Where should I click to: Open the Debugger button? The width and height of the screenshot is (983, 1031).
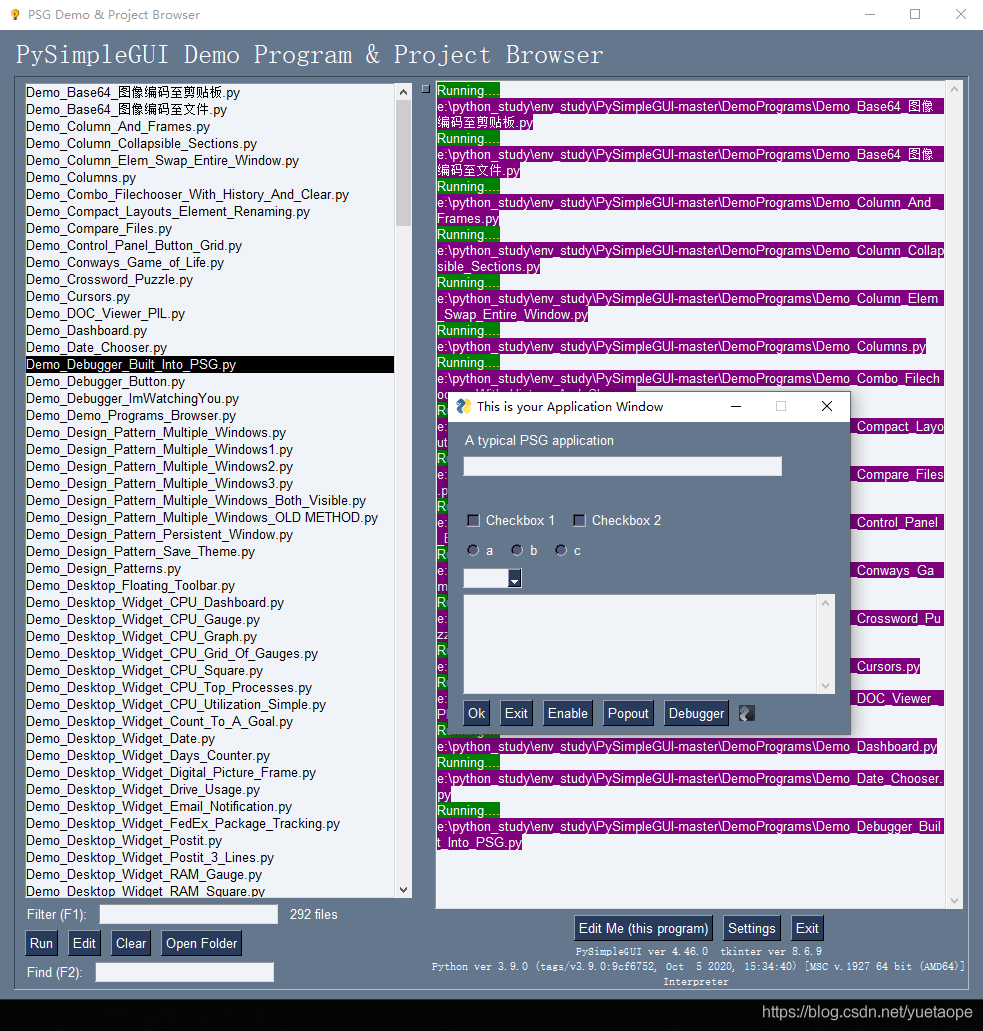pyautogui.click(x=696, y=713)
